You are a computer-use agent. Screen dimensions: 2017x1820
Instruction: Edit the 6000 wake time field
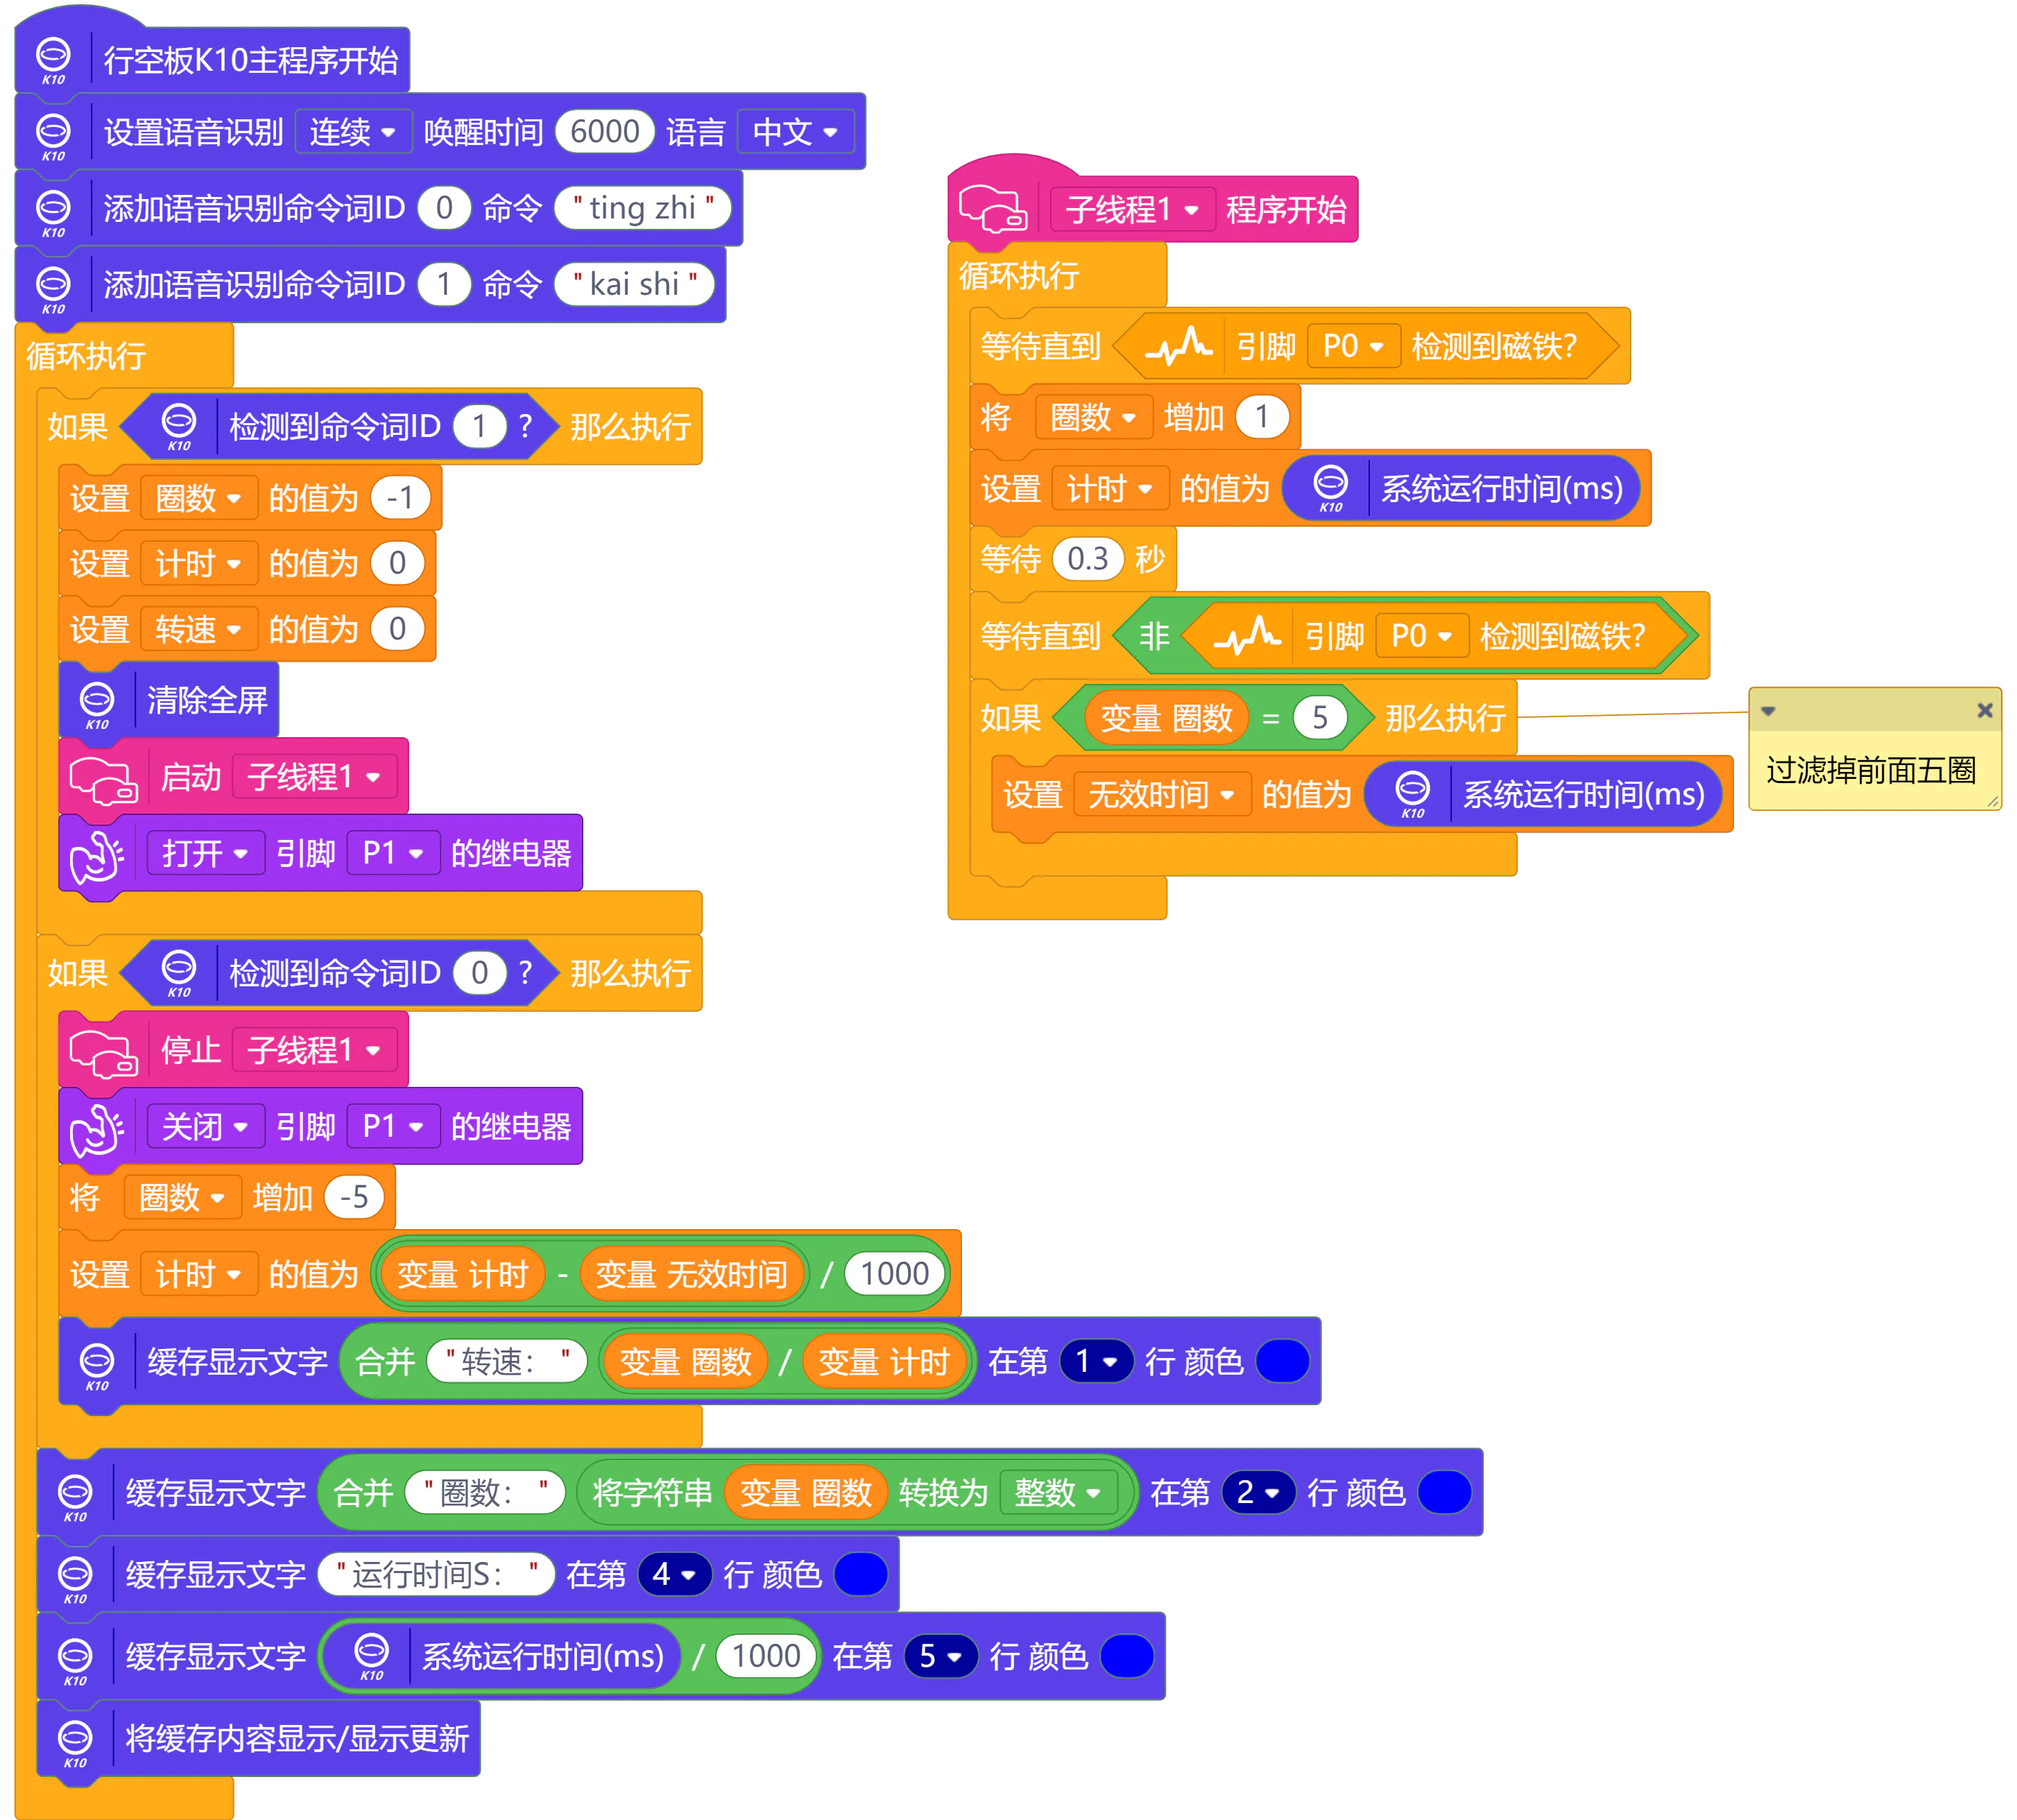tap(604, 132)
